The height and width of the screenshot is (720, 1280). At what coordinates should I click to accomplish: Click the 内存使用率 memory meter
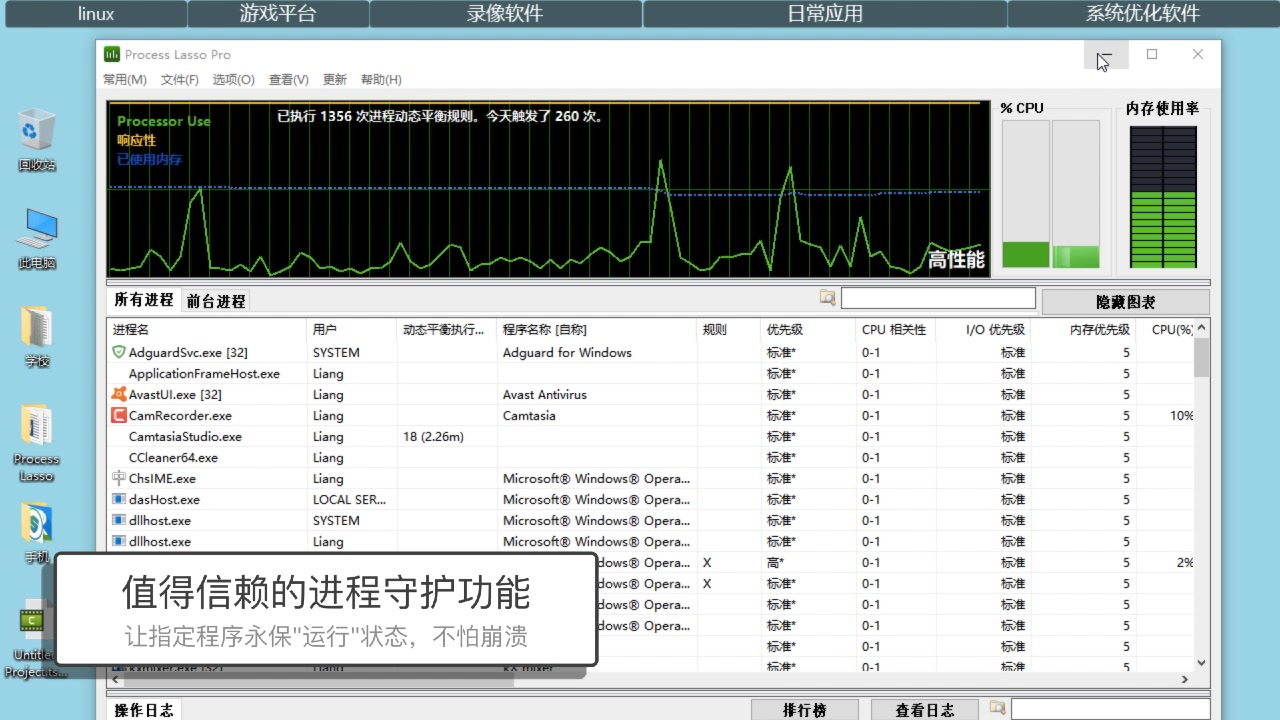click(1163, 197)
